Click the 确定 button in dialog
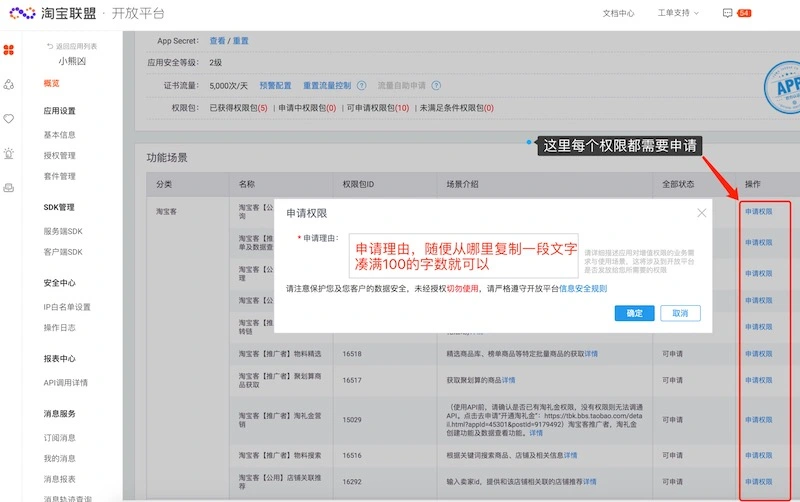The height and width of the screenshot is (502, 800). [634, 313]
